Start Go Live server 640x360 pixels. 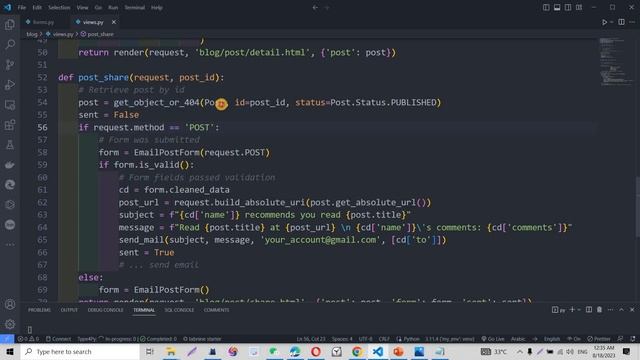(493, 339)
